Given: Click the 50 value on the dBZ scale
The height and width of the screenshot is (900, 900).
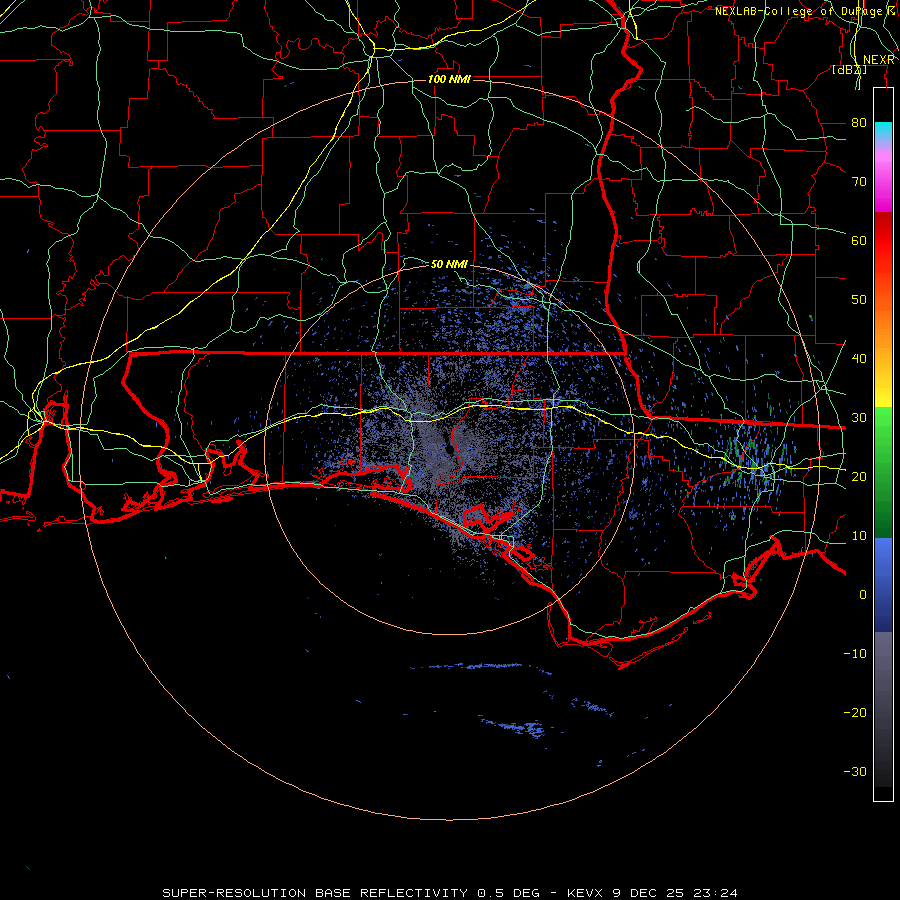Looking at the screenshot, I should pos(859,300).
